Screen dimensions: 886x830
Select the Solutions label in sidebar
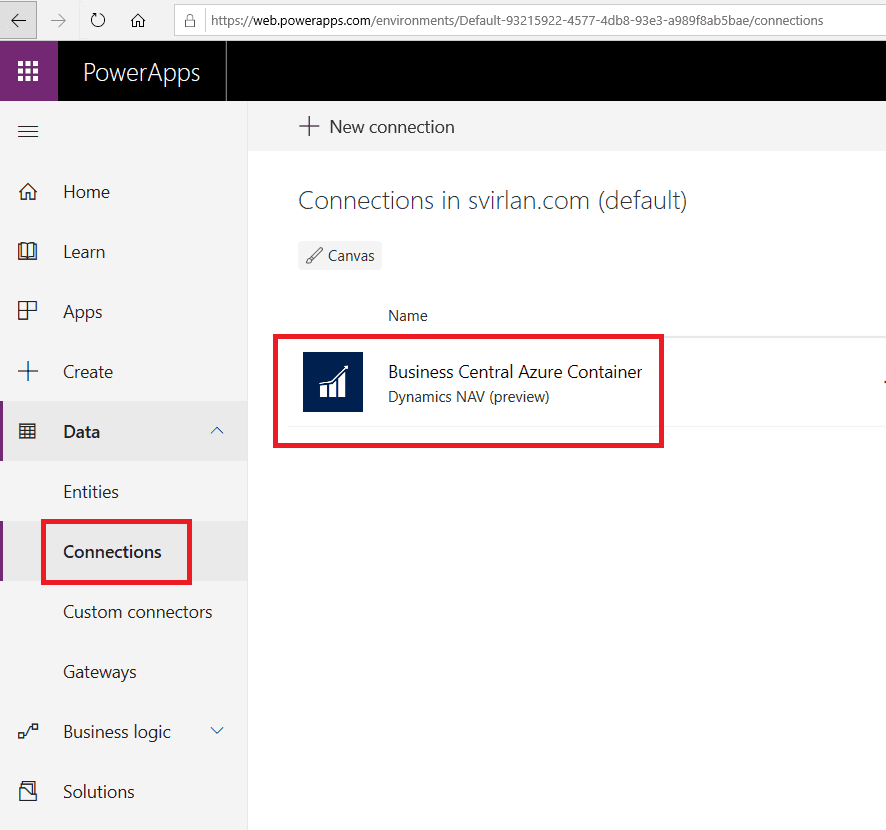pos(99,792)
